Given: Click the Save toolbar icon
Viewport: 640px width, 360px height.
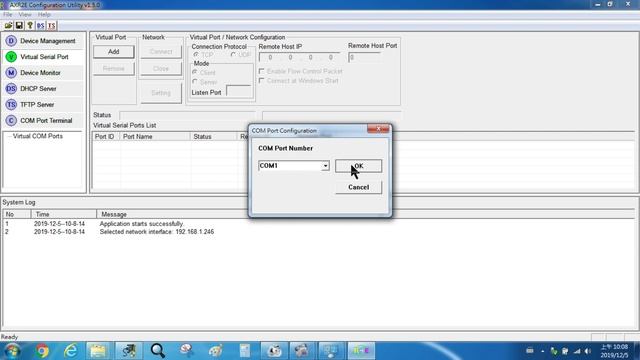Looking at the screenshot, I should click(x=19, y=26).
